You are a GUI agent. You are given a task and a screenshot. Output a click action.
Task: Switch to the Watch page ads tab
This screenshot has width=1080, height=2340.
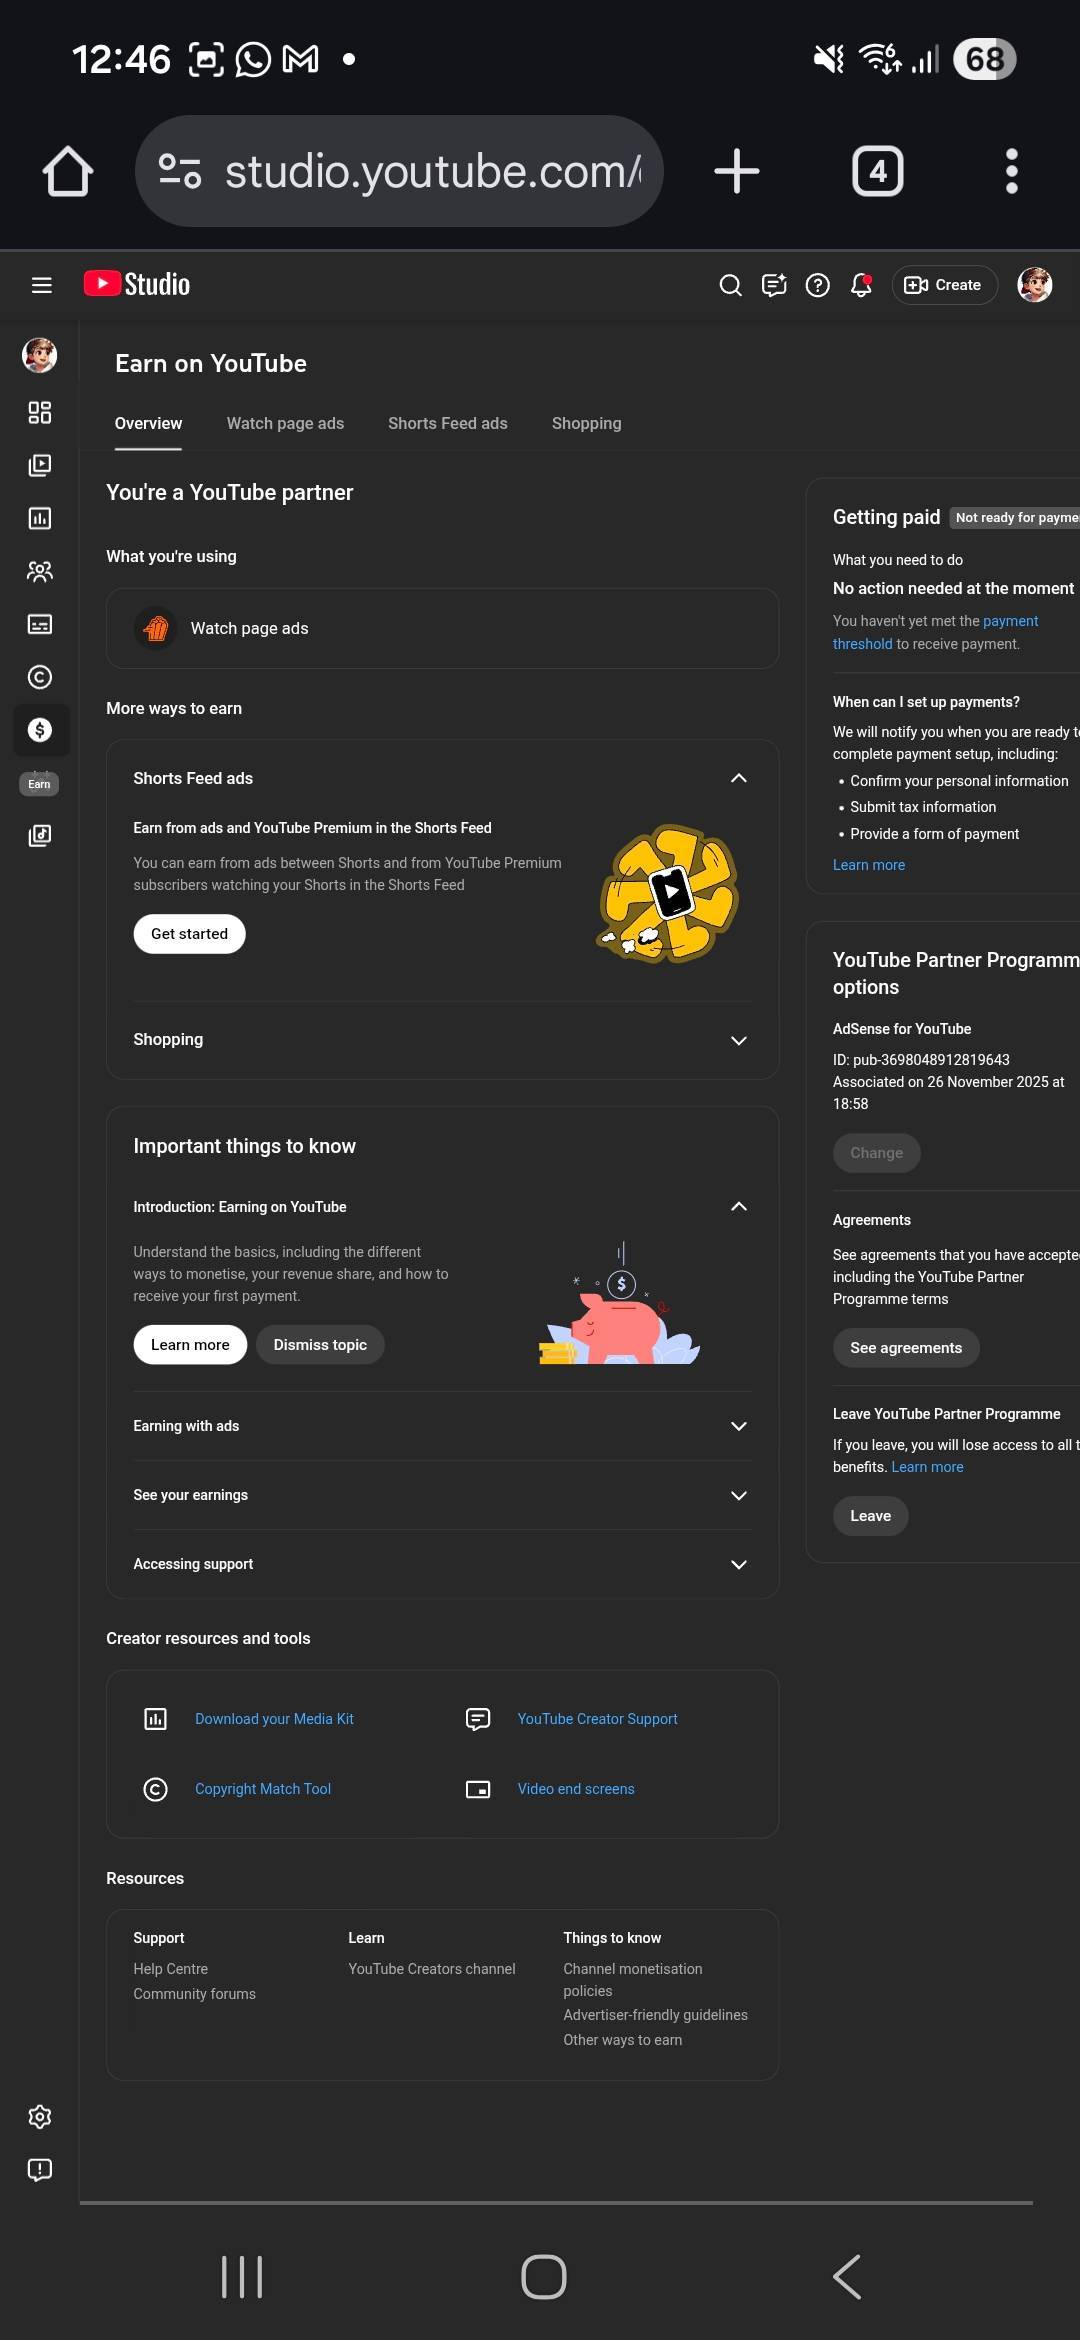[x=285, y=423]
